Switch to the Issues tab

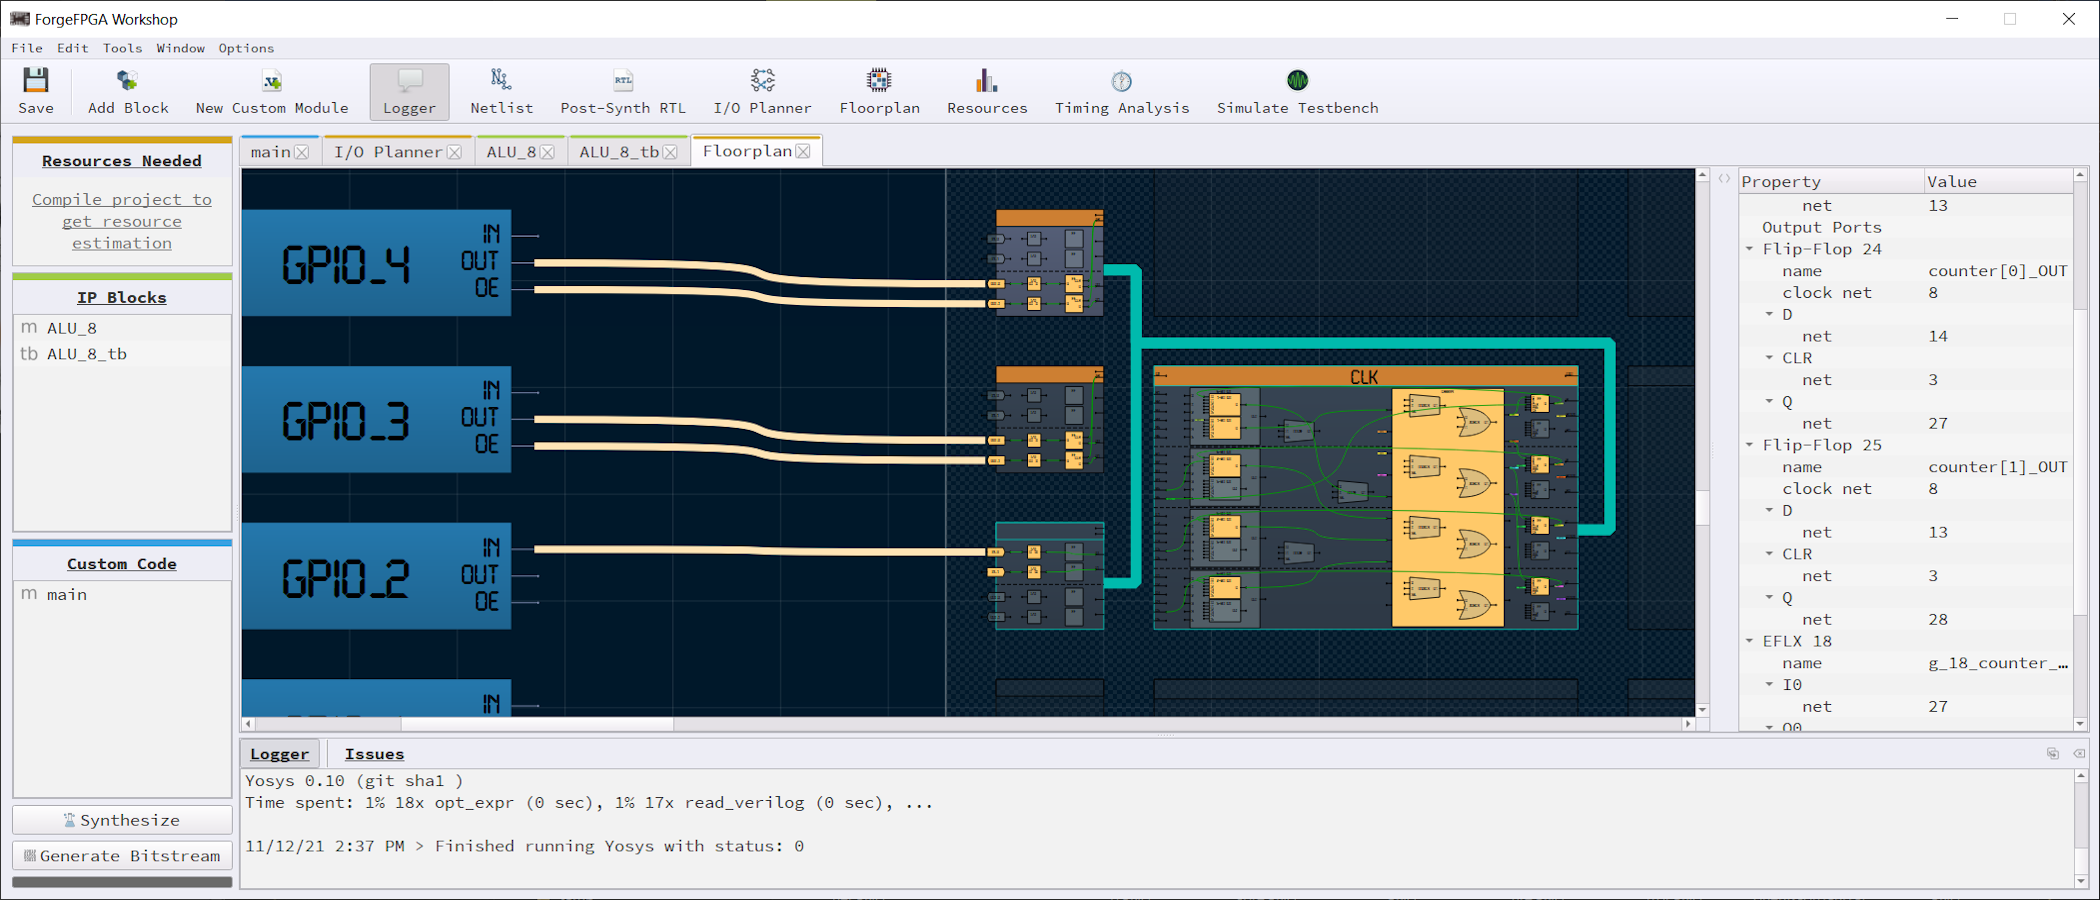(374, 754)
